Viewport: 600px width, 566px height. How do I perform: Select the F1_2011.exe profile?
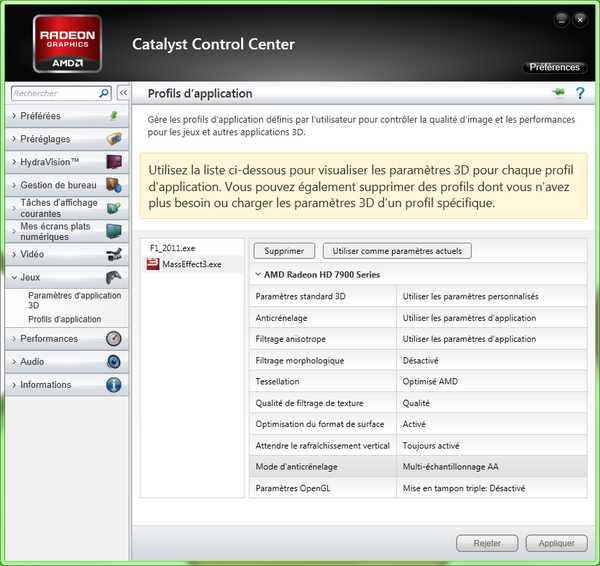pos(172,248)
